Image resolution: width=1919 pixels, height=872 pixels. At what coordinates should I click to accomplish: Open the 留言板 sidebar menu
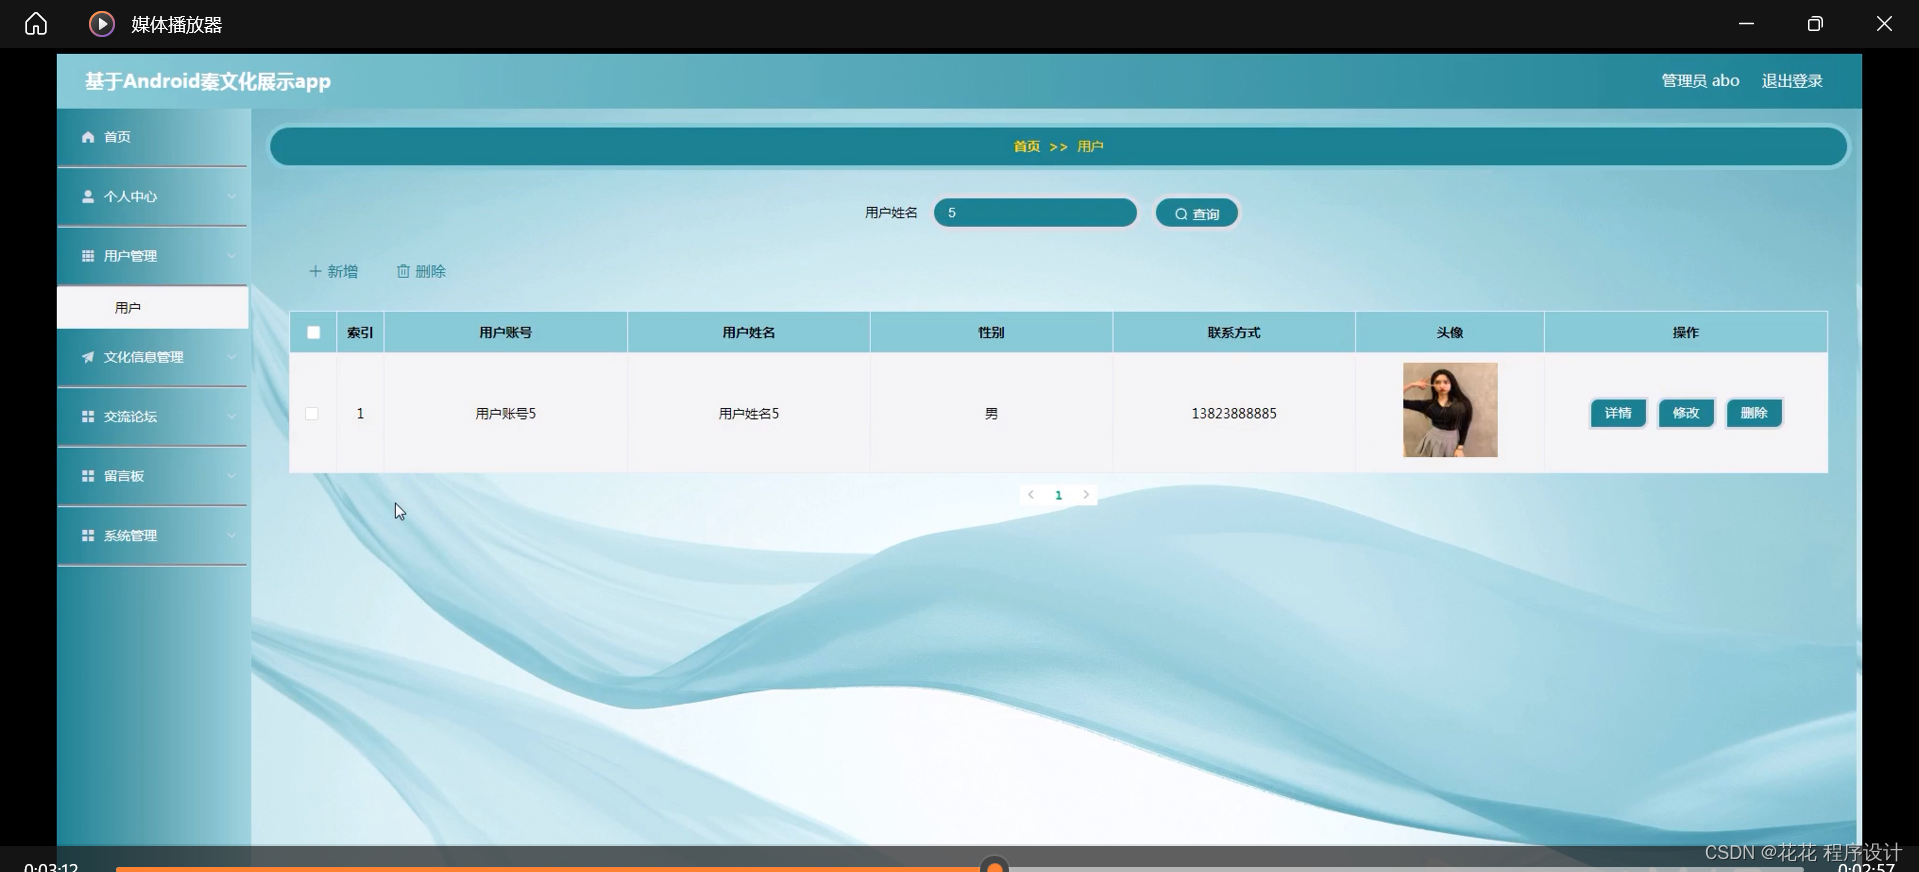[x=152, y=476]
